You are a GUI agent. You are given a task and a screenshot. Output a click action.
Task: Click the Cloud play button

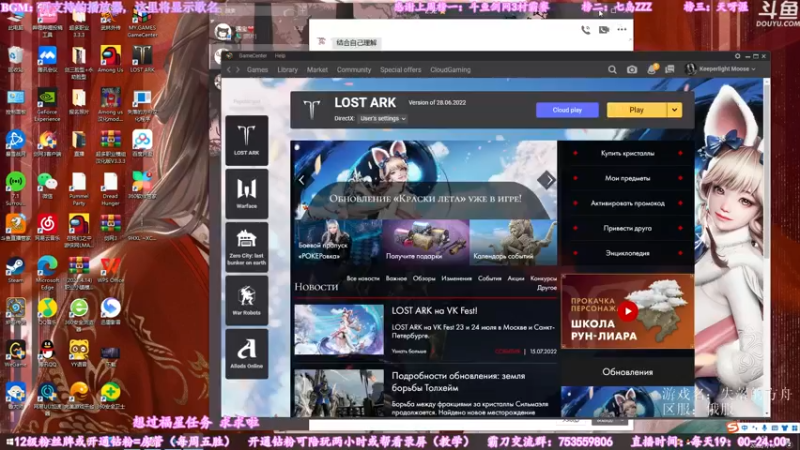click(567, 110)
